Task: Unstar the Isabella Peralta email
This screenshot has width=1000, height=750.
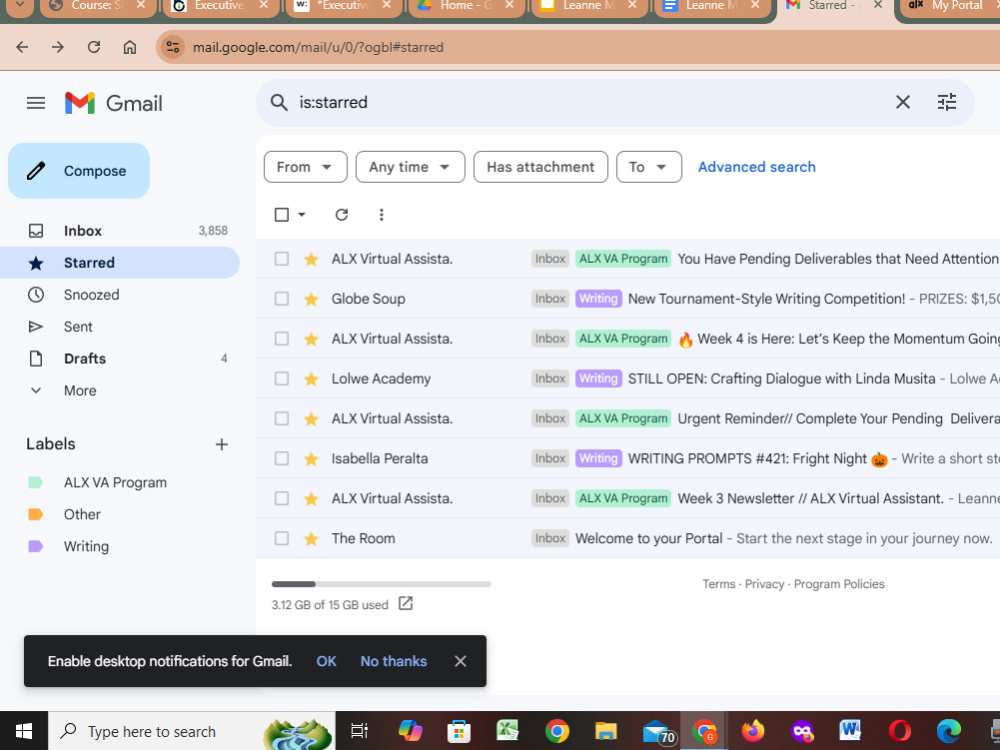Action: (x=311, y=459)
